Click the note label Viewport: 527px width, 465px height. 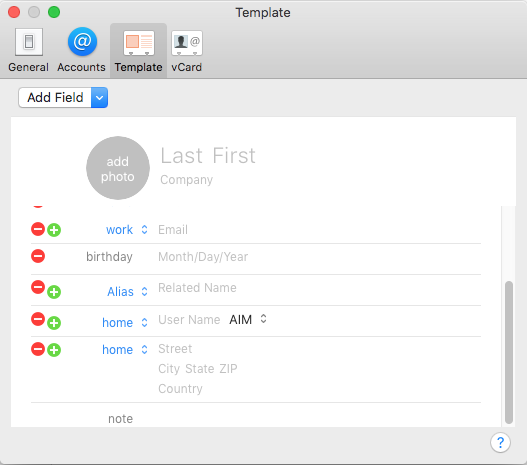pos(120,419)
